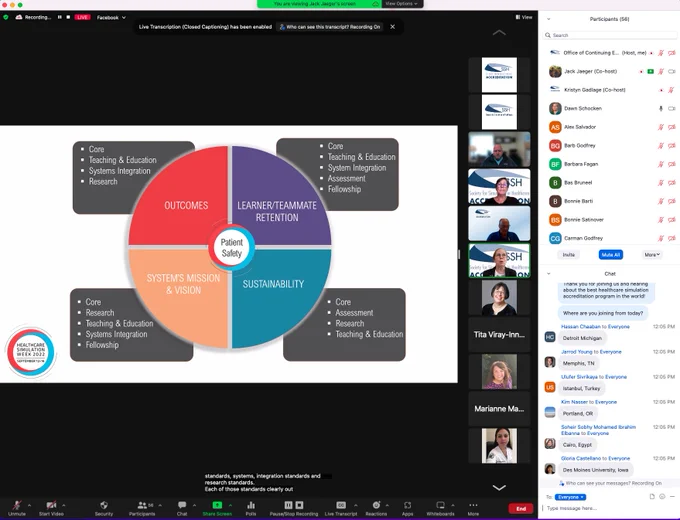Click the file attachment icon in chat
The image size is (680, 520).
coord(652,497)
